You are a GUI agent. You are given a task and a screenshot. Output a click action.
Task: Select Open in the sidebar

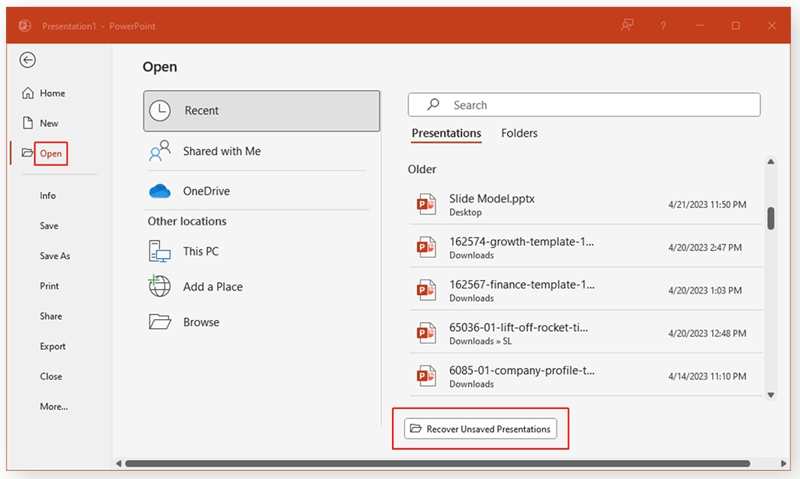(x=51, y=153)
